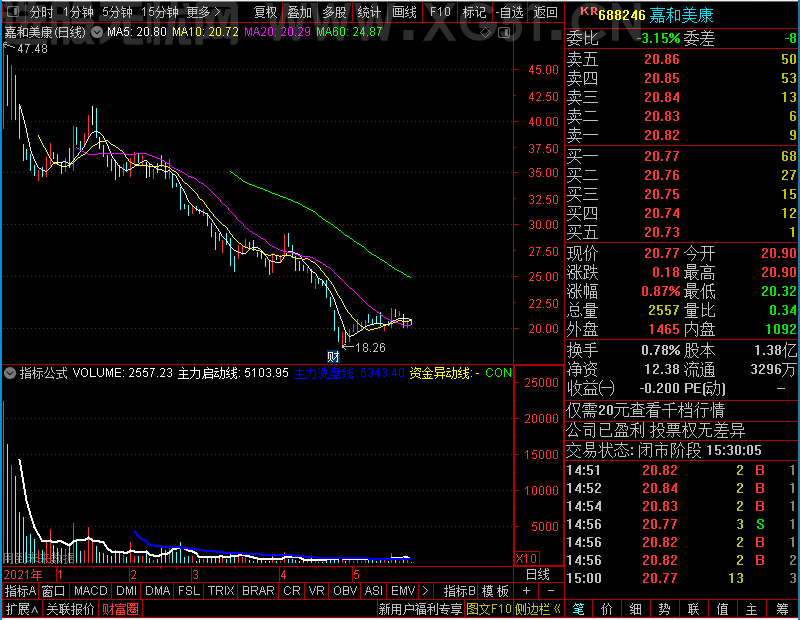The width and height of the screenshot is (800, 620).
Task: Collapse the 侧边栏 sidebar
Action: 538,609
